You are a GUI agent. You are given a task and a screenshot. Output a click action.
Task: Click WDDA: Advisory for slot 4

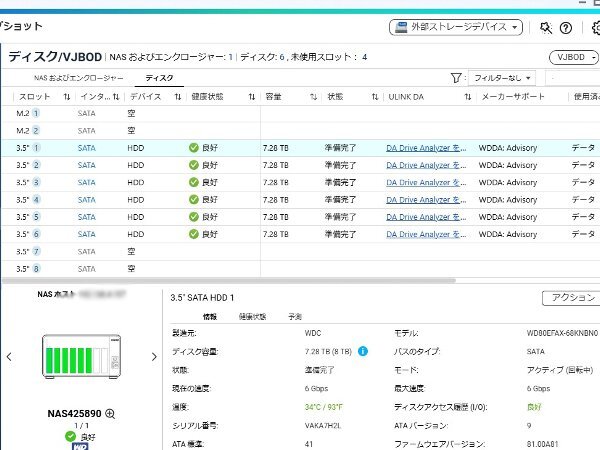pos(508,200)
